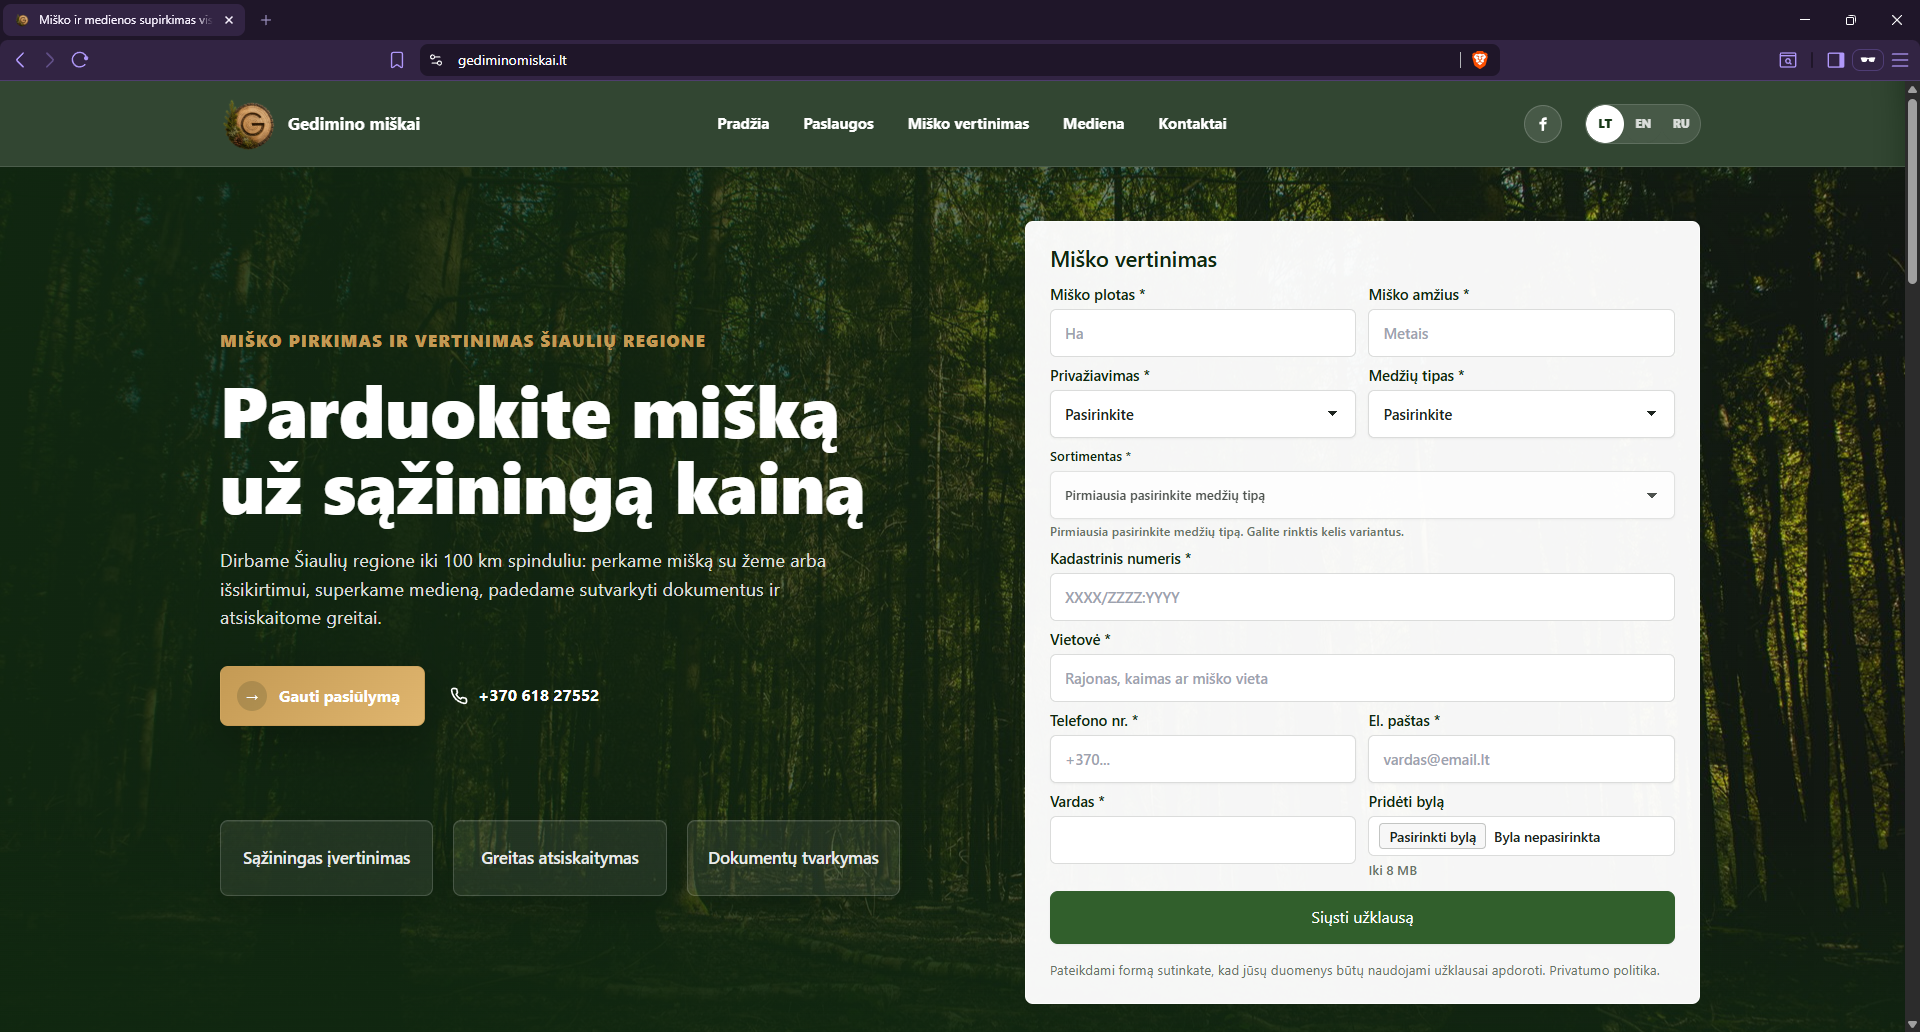This screenshot has width=1920, height=1032.
Task: Switch the language to EN
Action: [1643, 124]
